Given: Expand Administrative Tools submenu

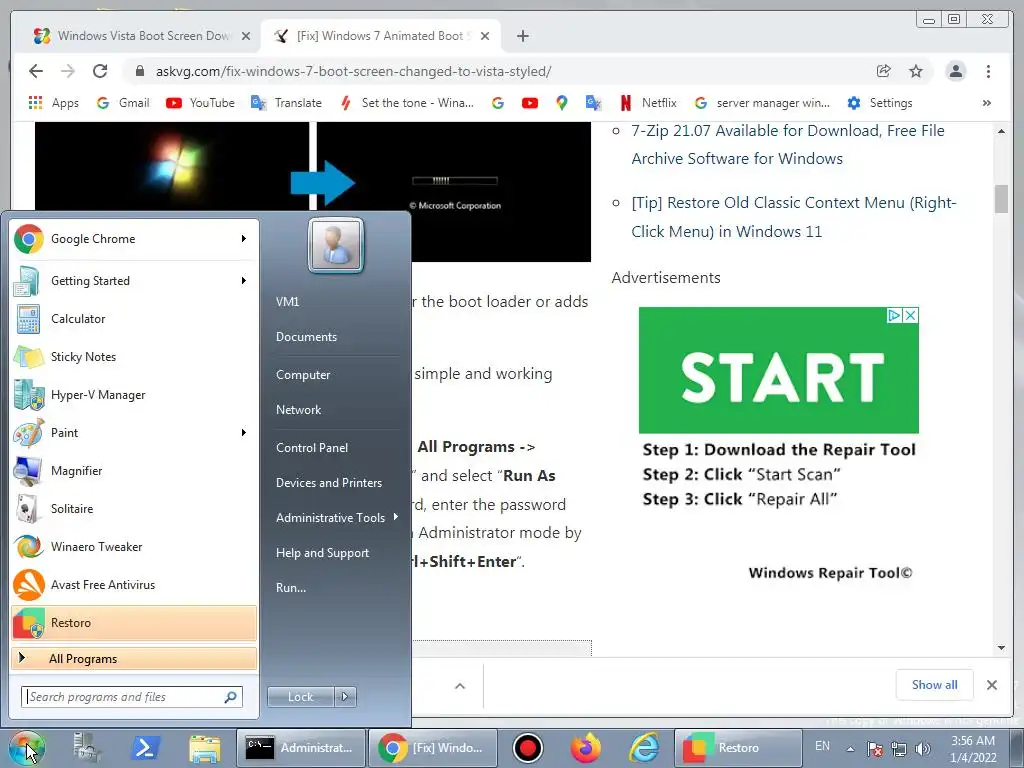Looking at the screenshot, I should (337, 518).
